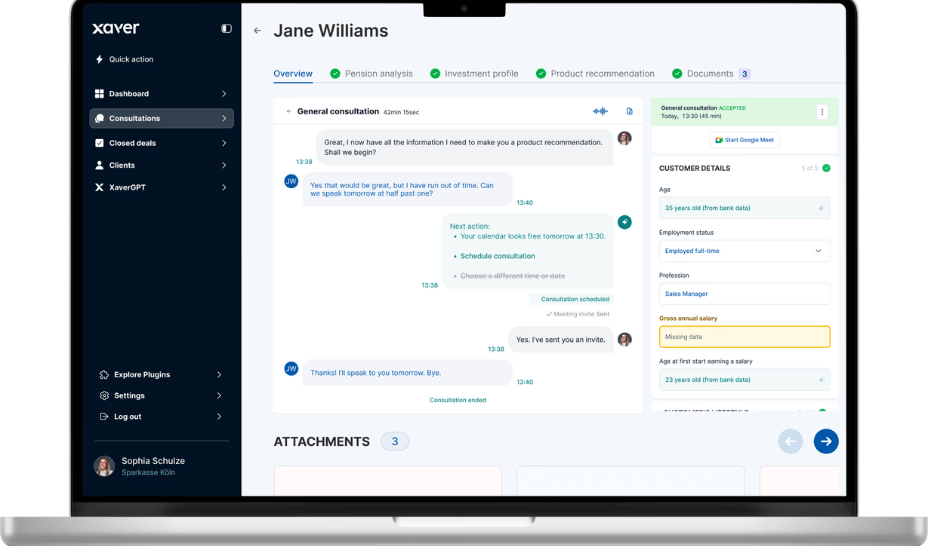
Task: Expand the XaverGPT chevron
Action: [x=224, y=187]
